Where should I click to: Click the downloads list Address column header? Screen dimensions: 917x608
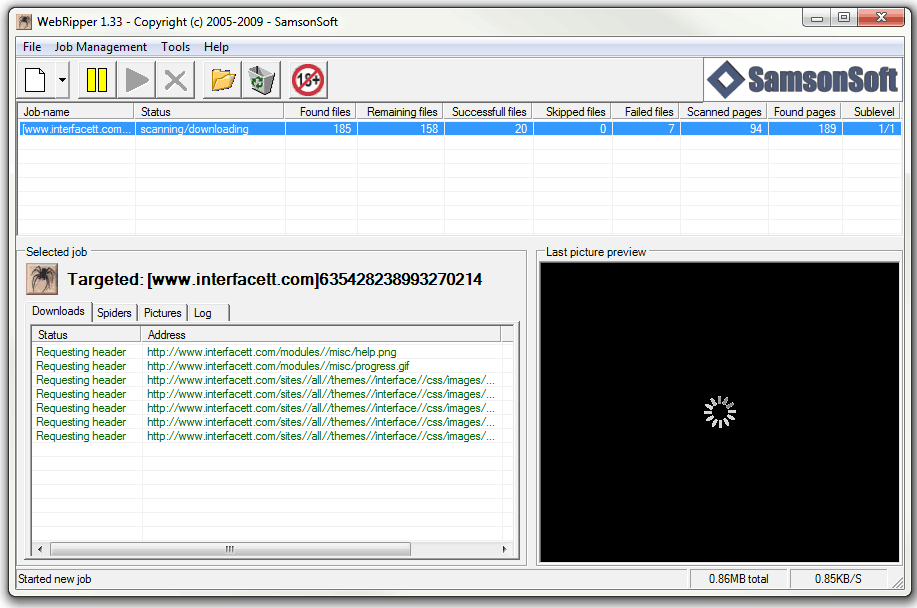[321, 335]
